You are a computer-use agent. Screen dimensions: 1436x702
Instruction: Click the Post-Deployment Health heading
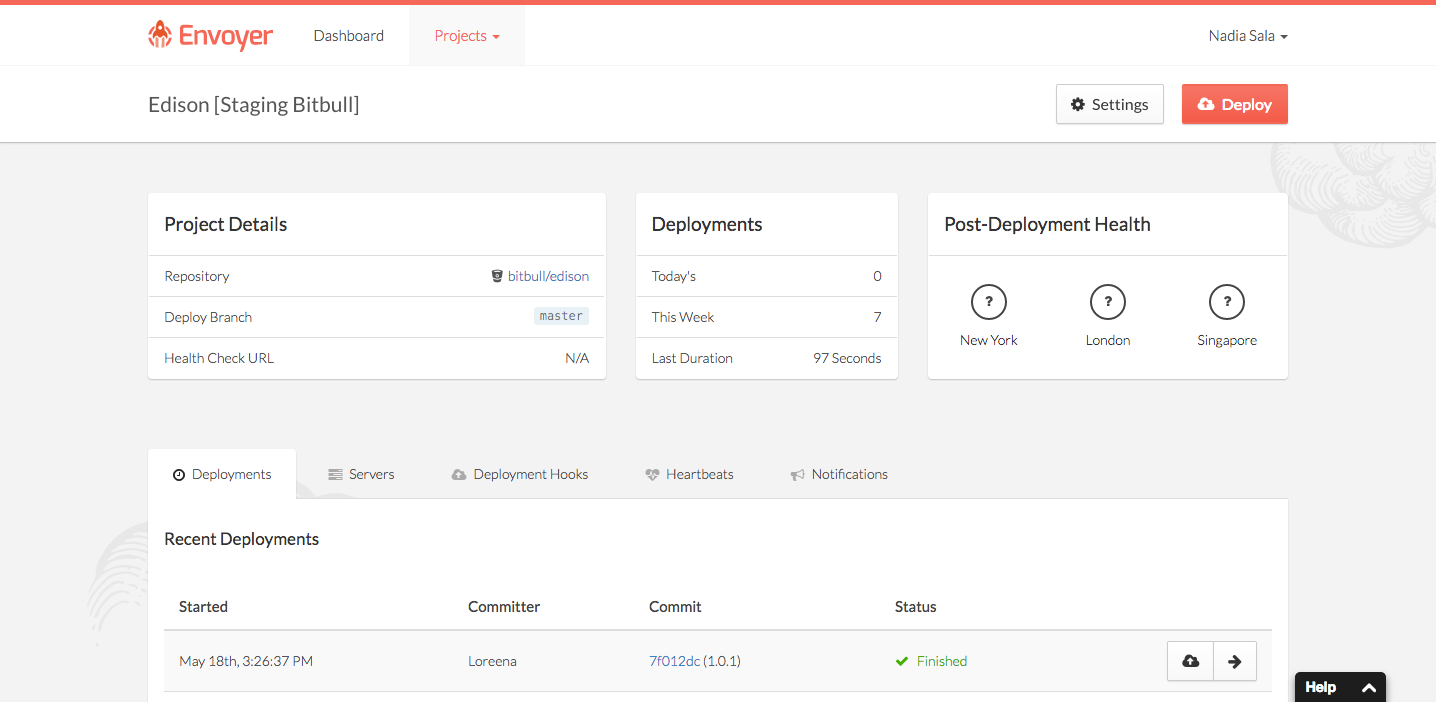[1047, 224]
